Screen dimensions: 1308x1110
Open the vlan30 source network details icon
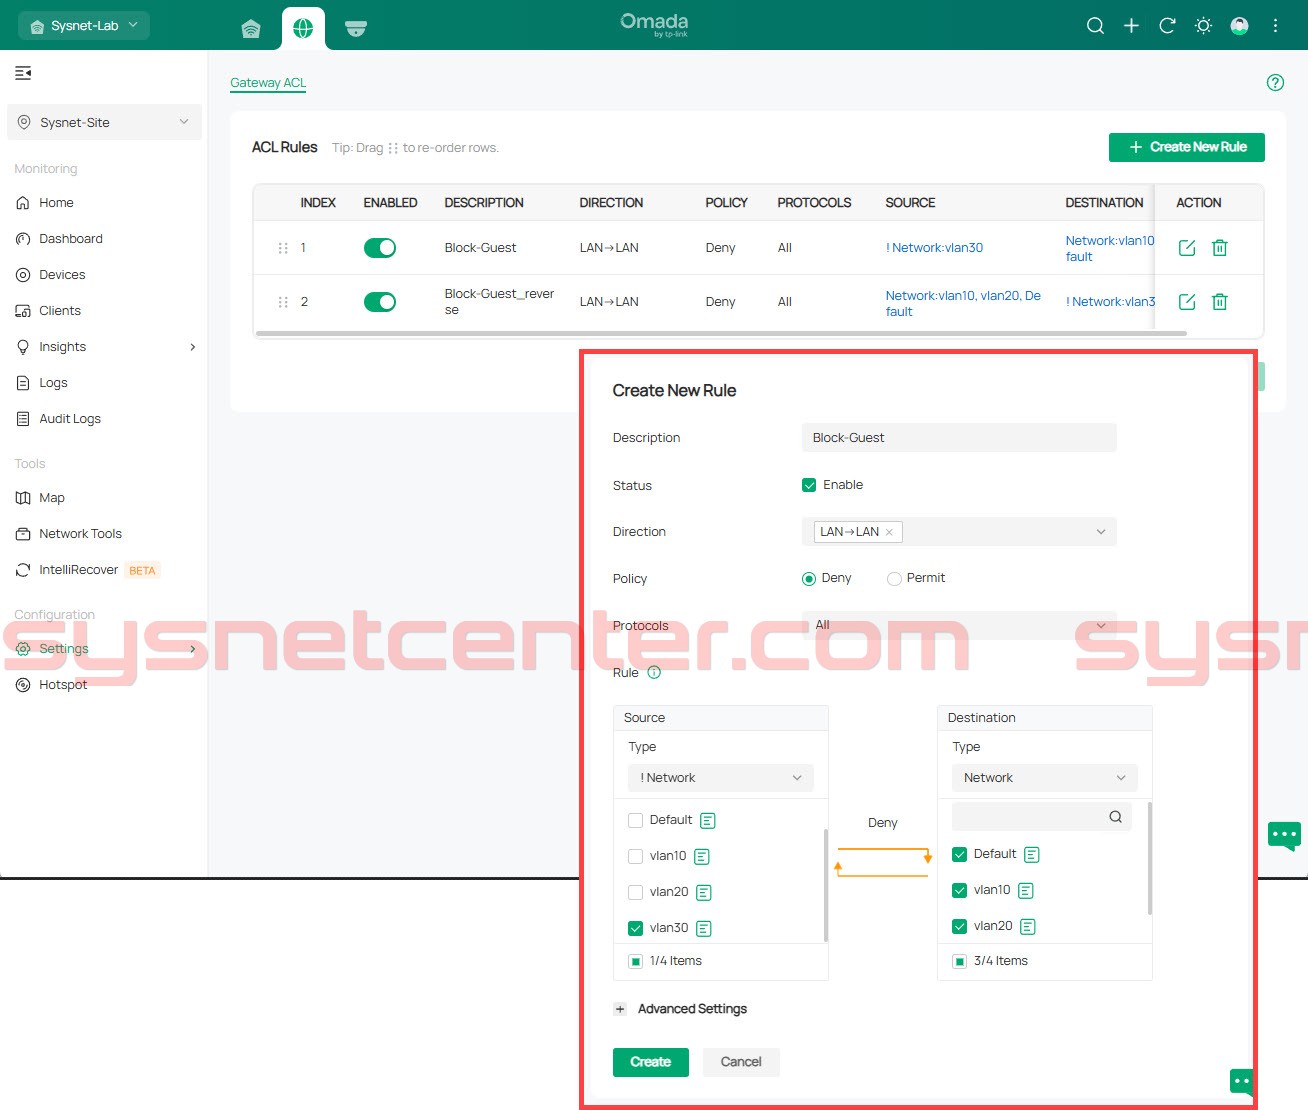tap(704, 929)
